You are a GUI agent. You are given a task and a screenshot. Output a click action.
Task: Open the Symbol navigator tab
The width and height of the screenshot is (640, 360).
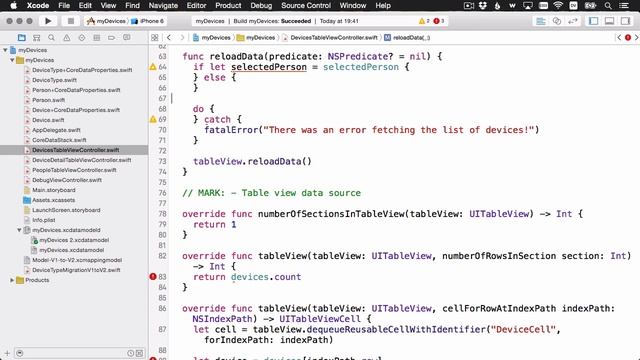coord(36,38)
